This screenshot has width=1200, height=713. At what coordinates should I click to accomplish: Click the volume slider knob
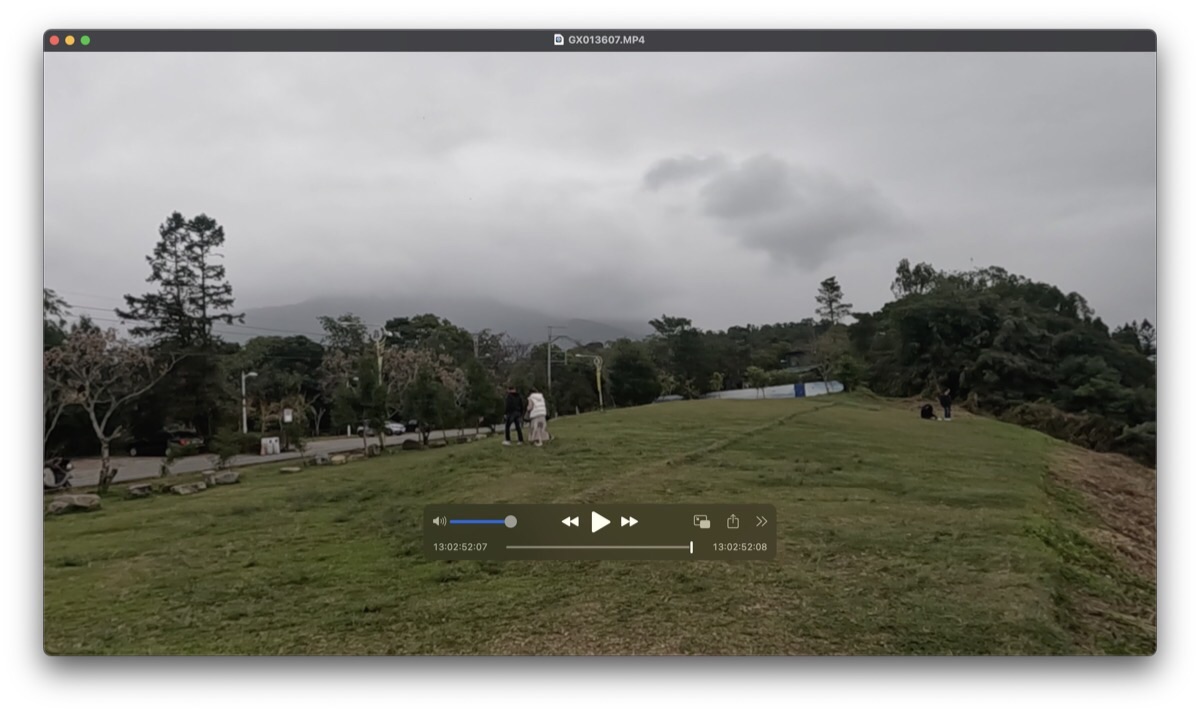[511, 521]
